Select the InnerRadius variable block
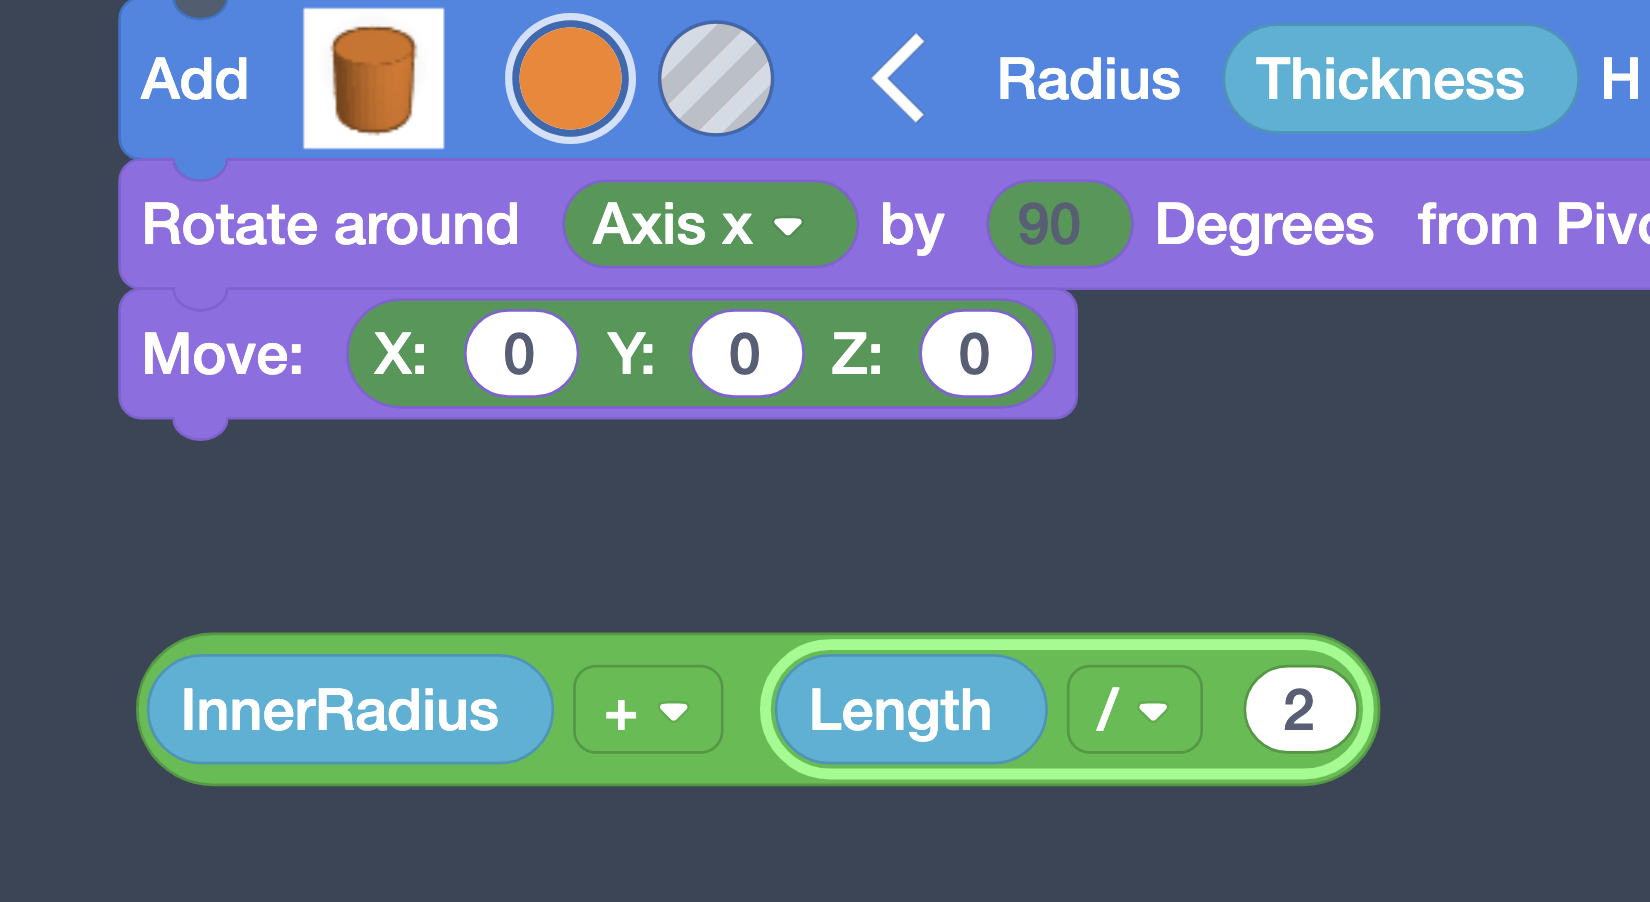Image resolution: width=1650 pixels, height=902 pixels. pyautogui.click(x=340, y=710)
